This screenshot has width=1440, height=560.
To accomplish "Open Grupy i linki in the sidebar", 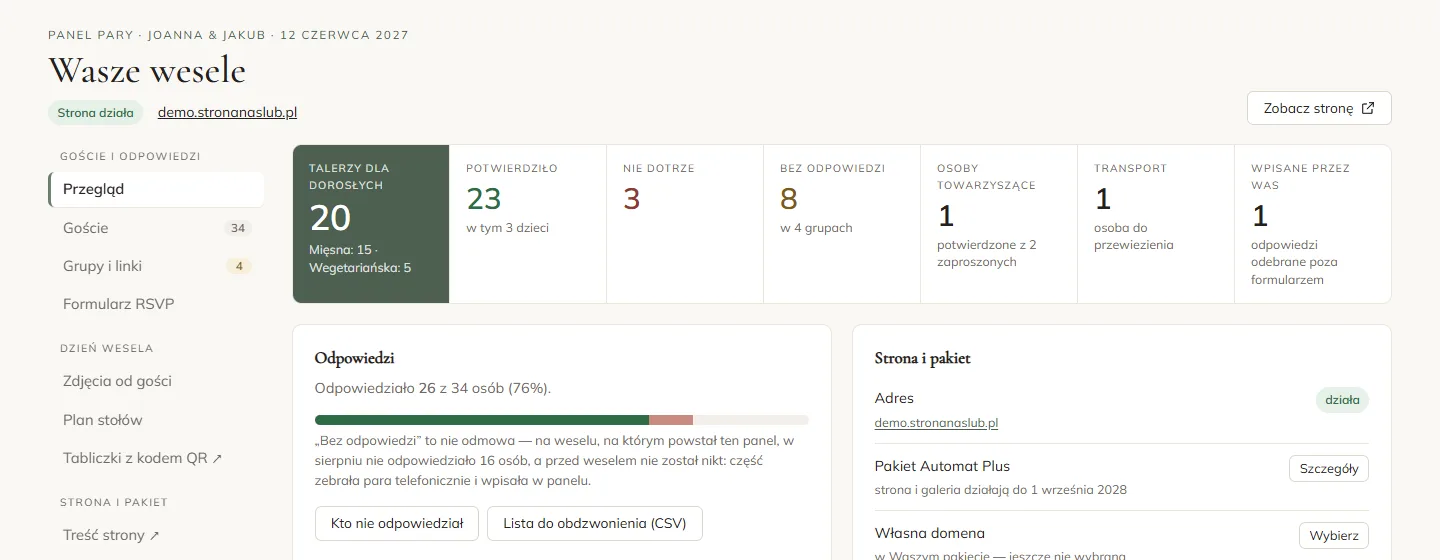I will pyautogui.click(x=156, y=266).
